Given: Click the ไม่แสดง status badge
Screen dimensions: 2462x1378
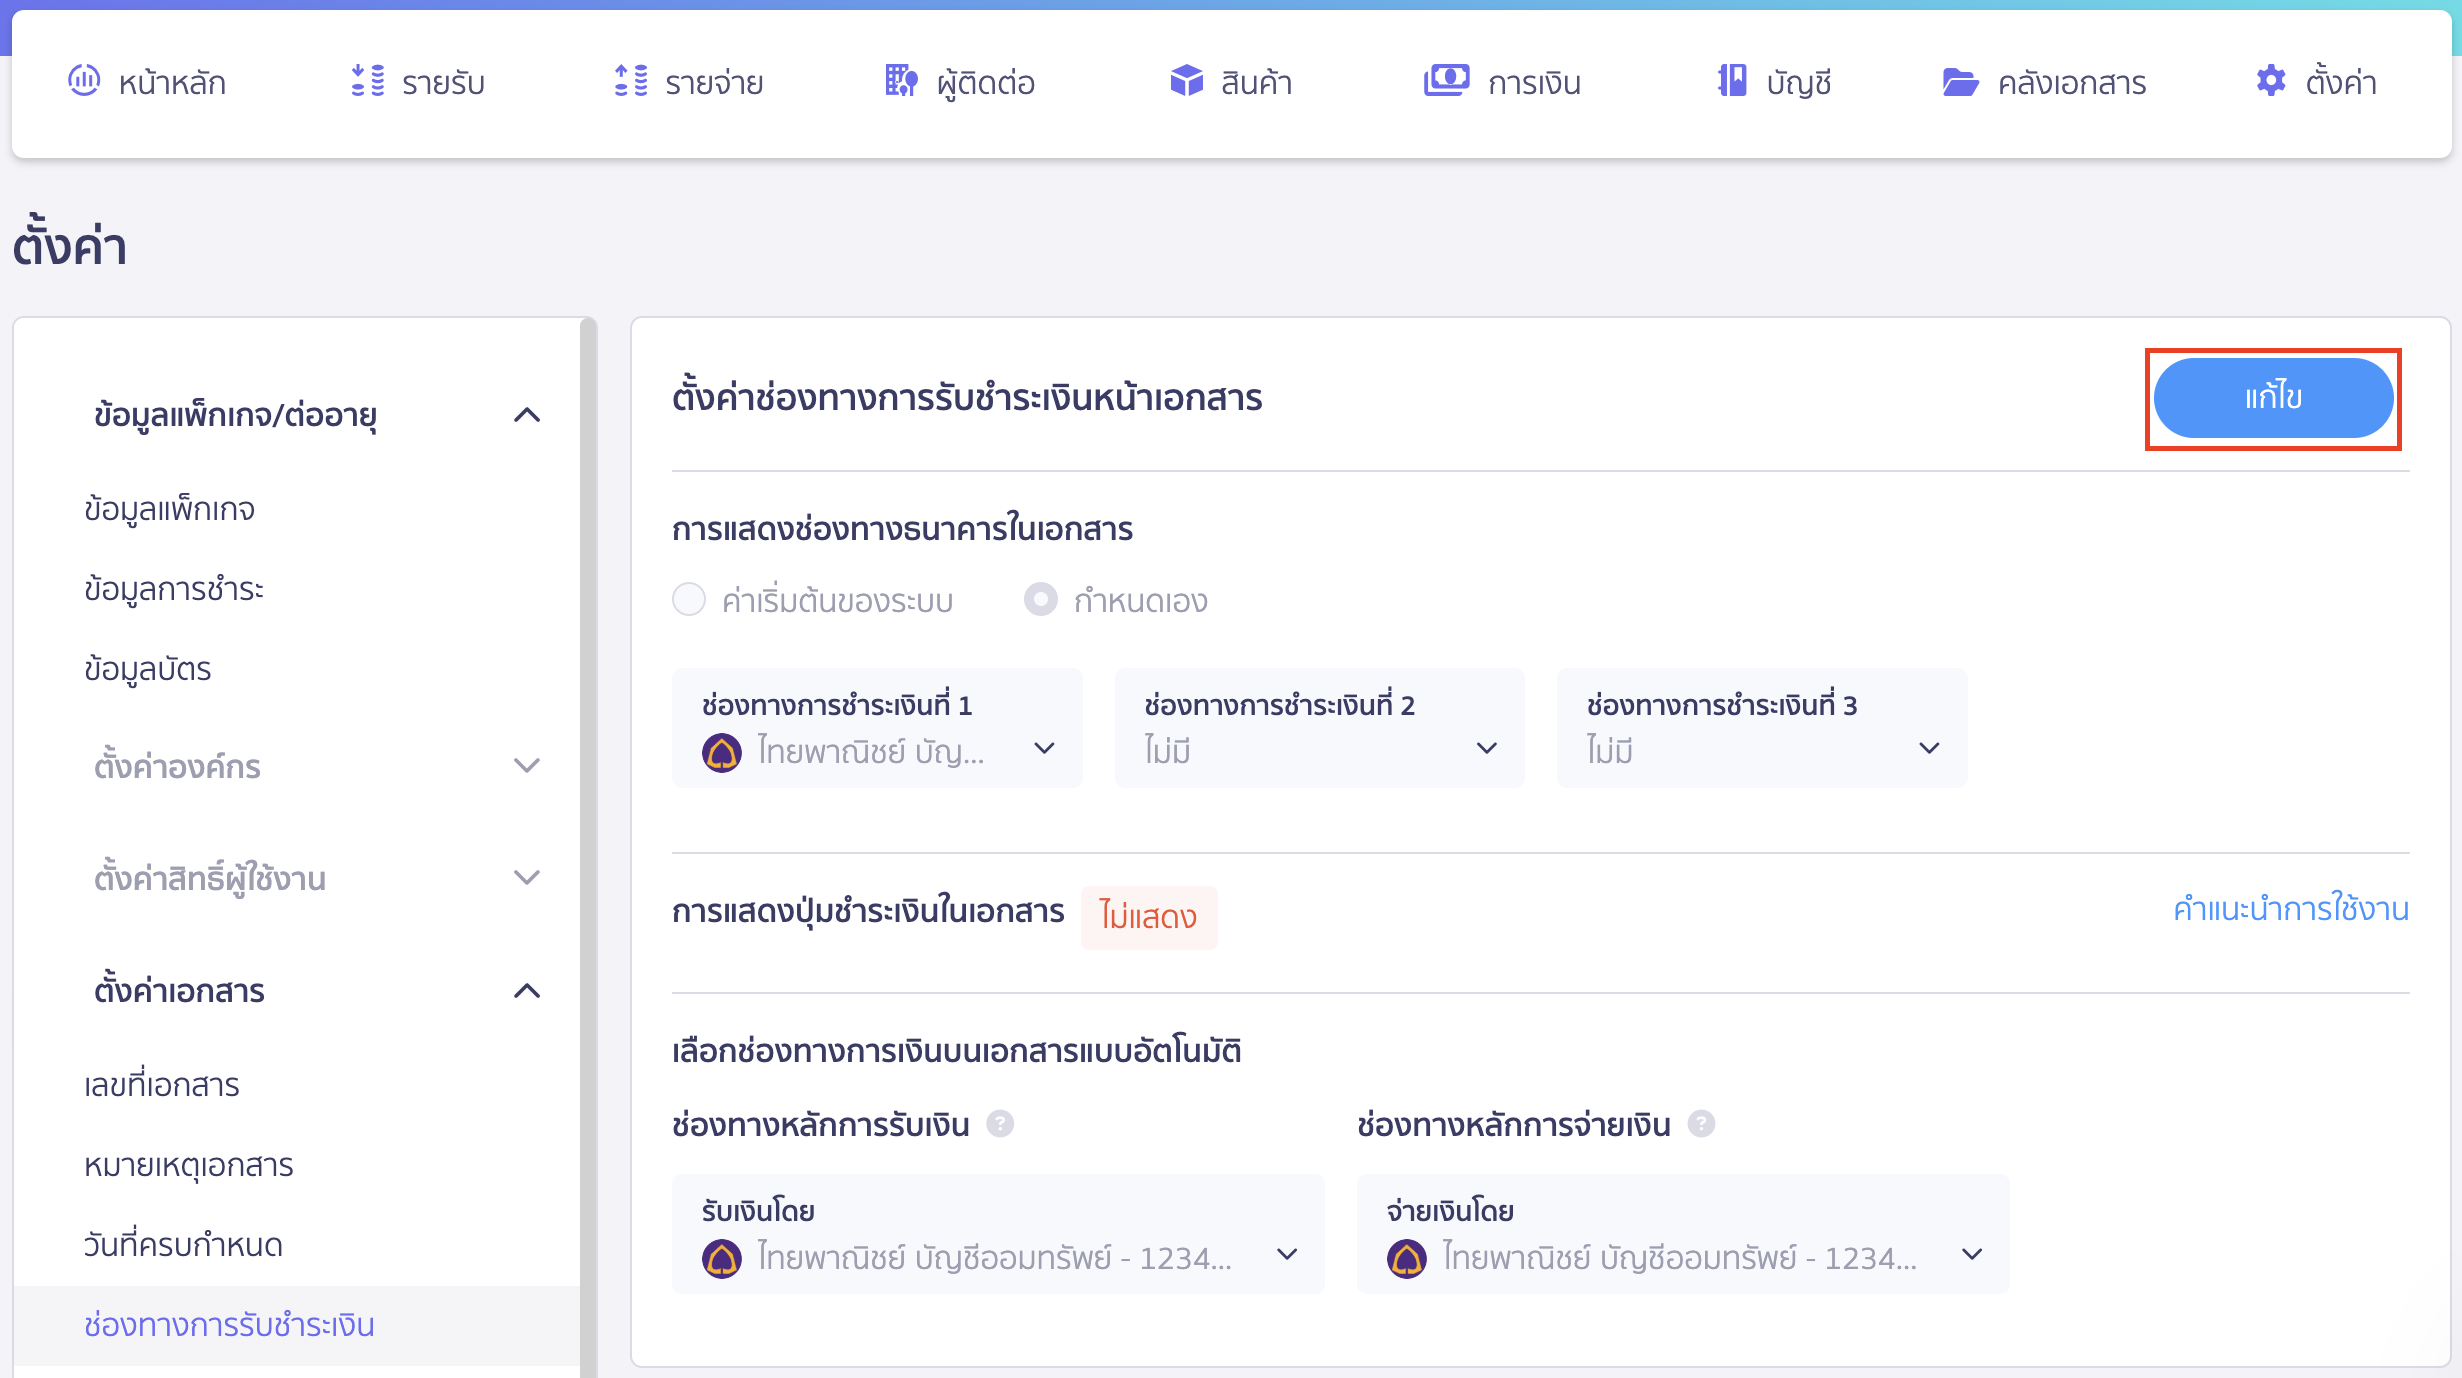Looking at the screenshot, I should point(1149,917).
